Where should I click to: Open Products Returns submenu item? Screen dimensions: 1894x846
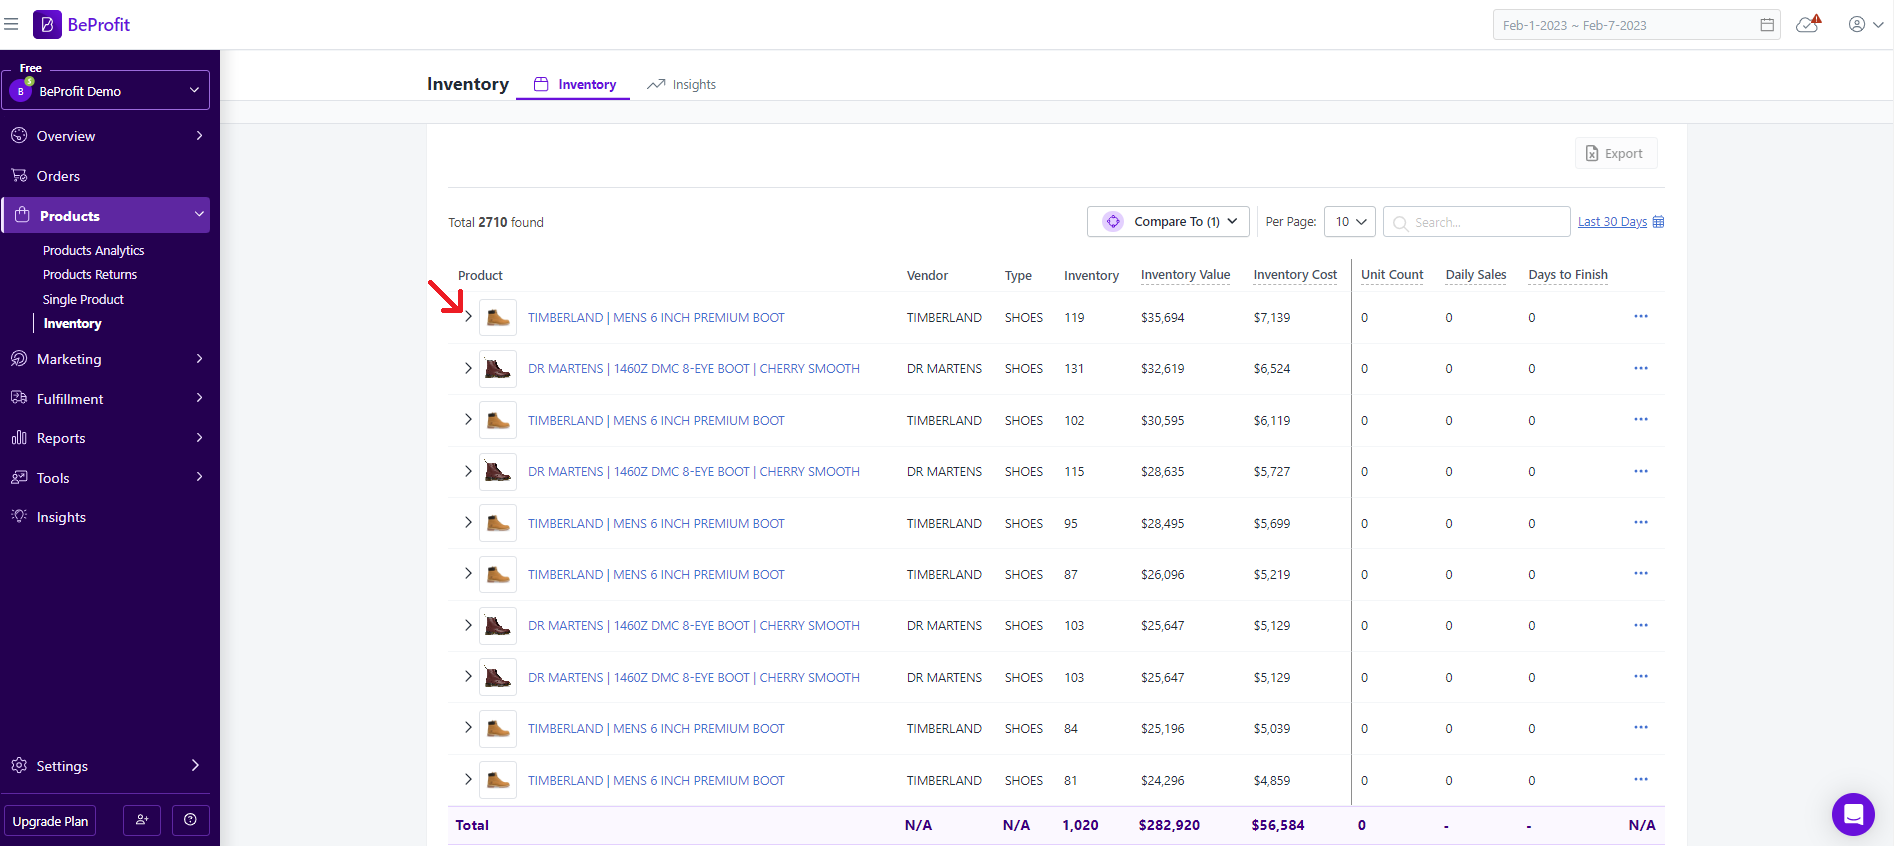pyautogui.click(x=90, y=274)
